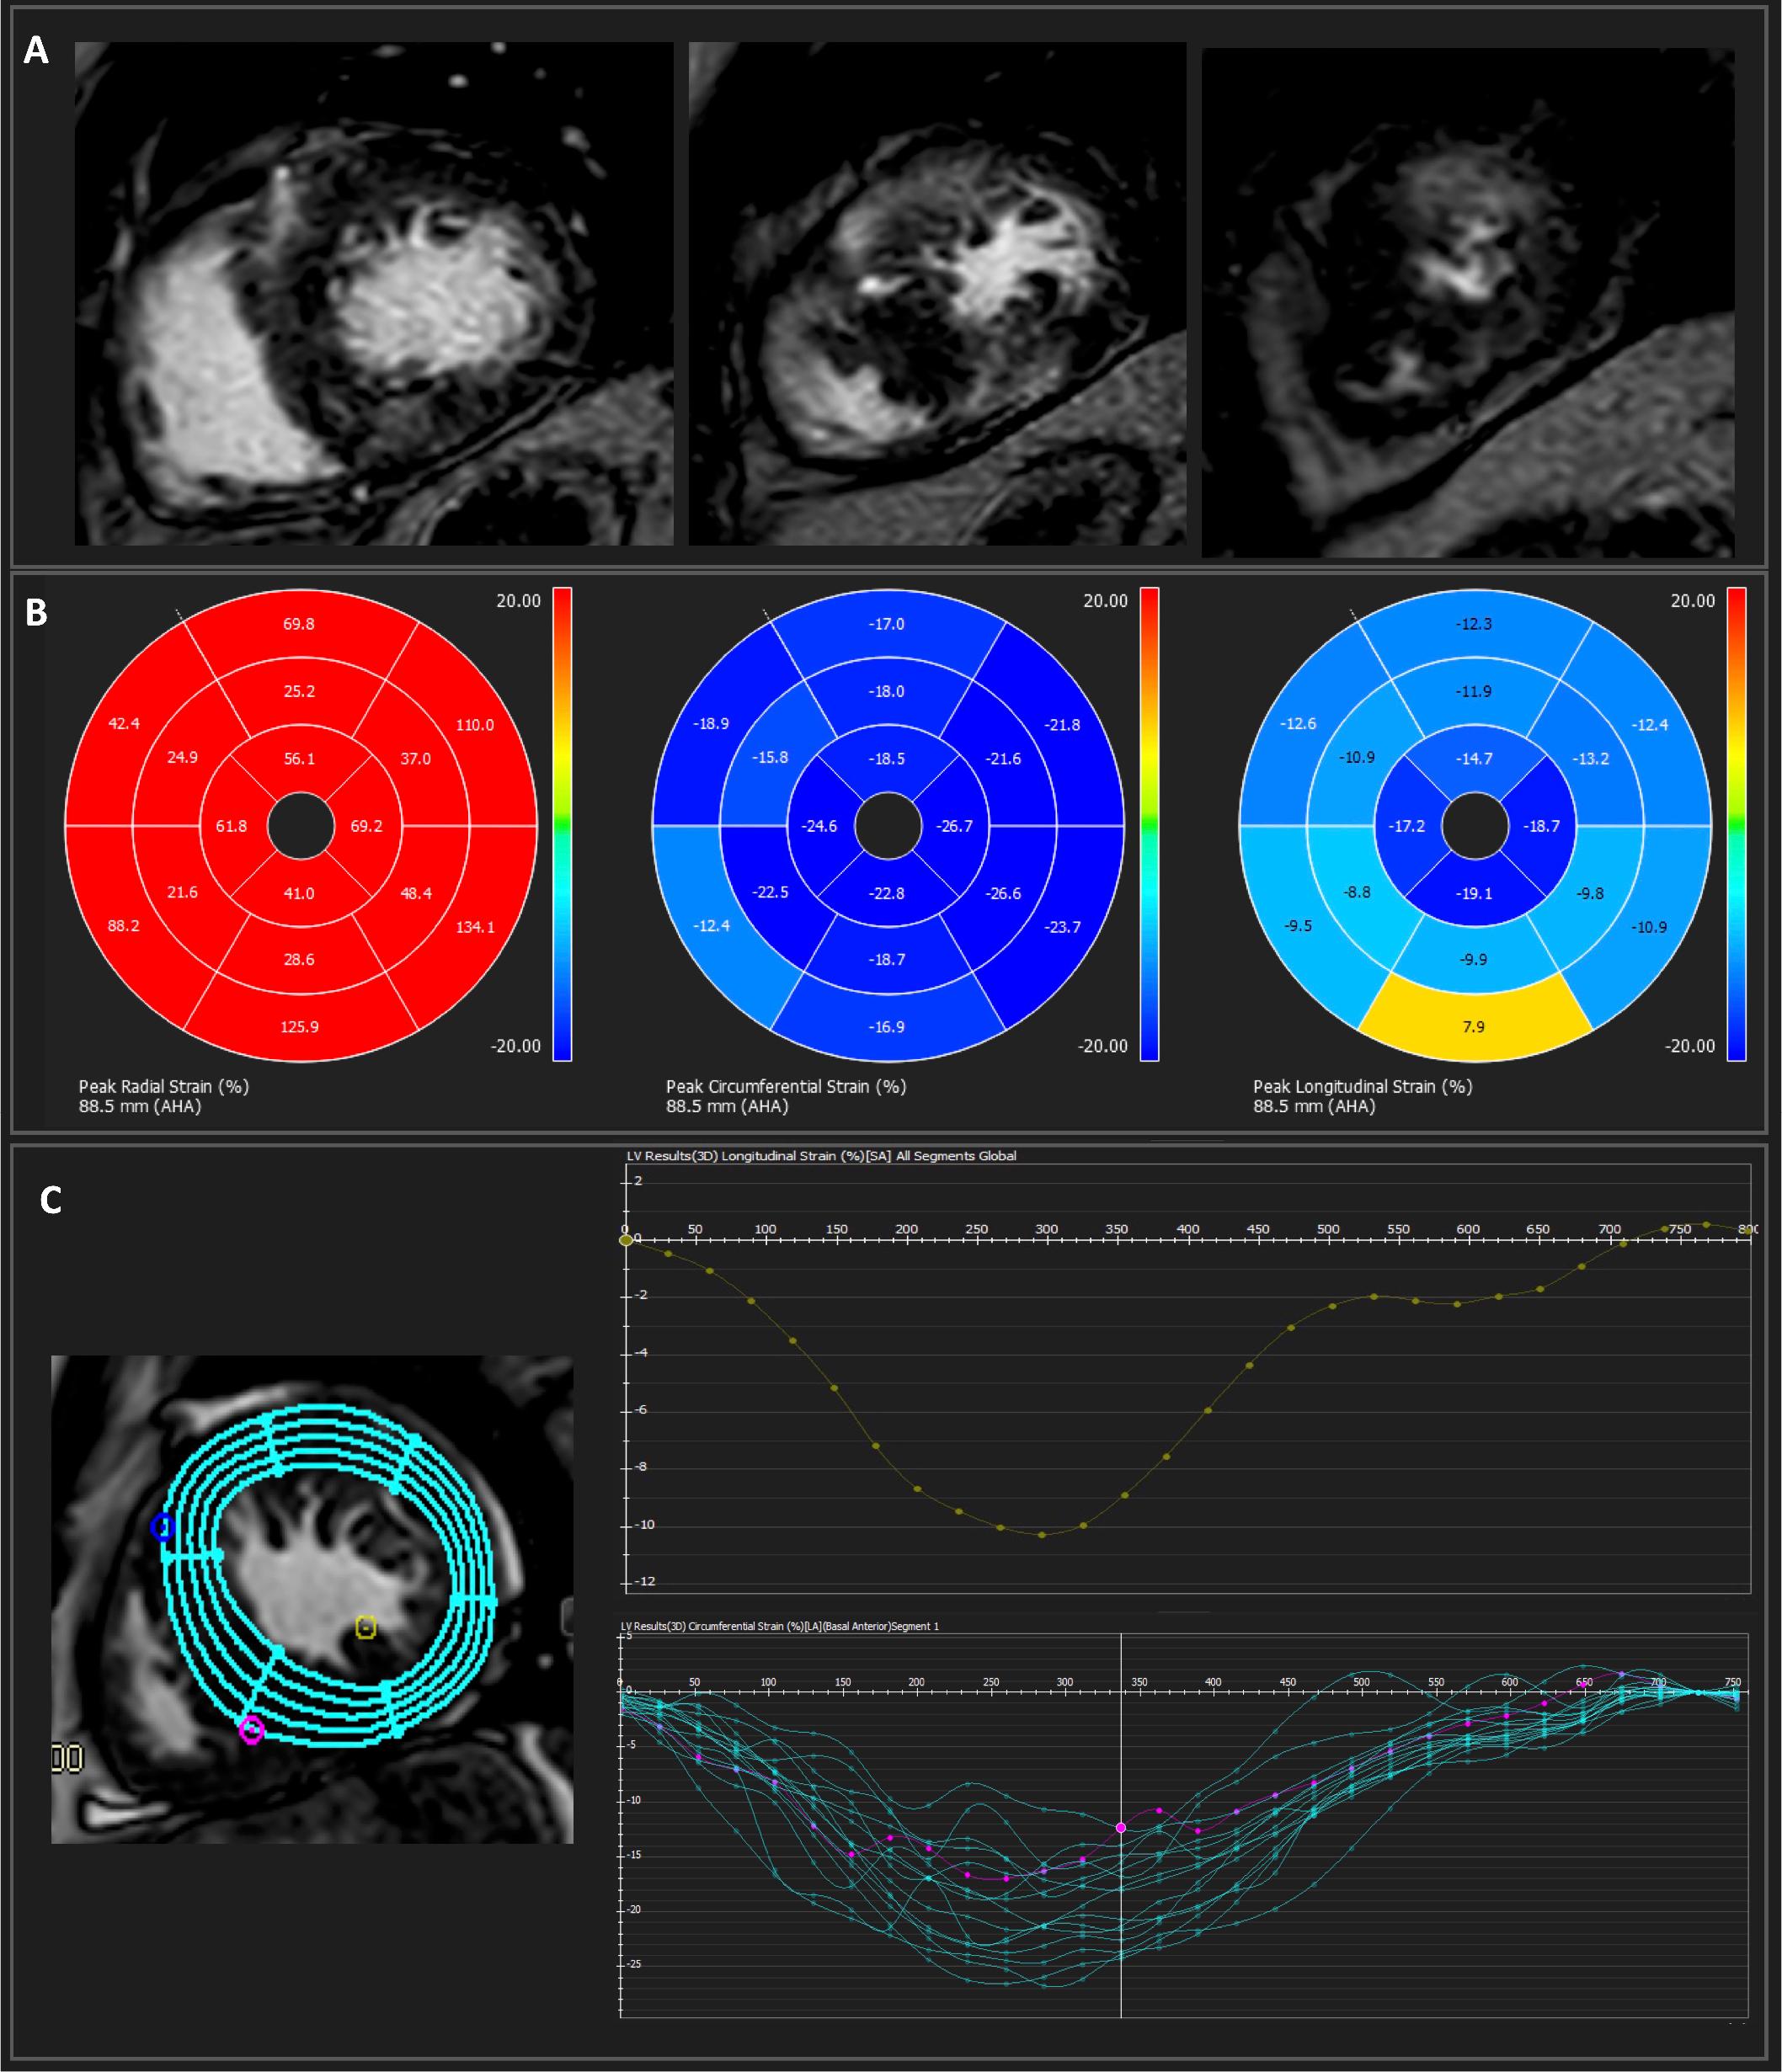
Task: Click the blue circle marker on the myocardial contour
Action: coord(163,1527)
